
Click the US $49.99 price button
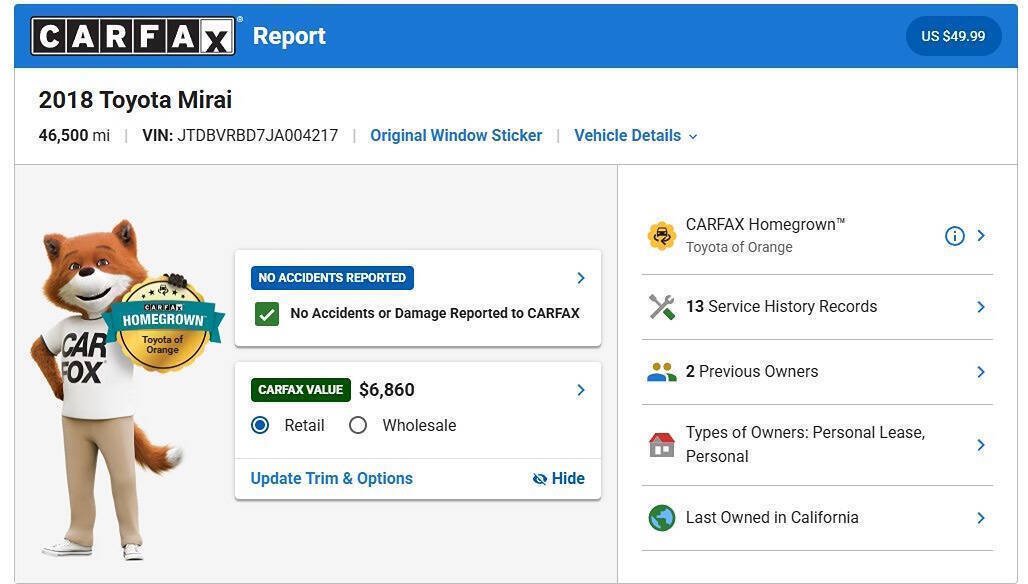[953, 36]
